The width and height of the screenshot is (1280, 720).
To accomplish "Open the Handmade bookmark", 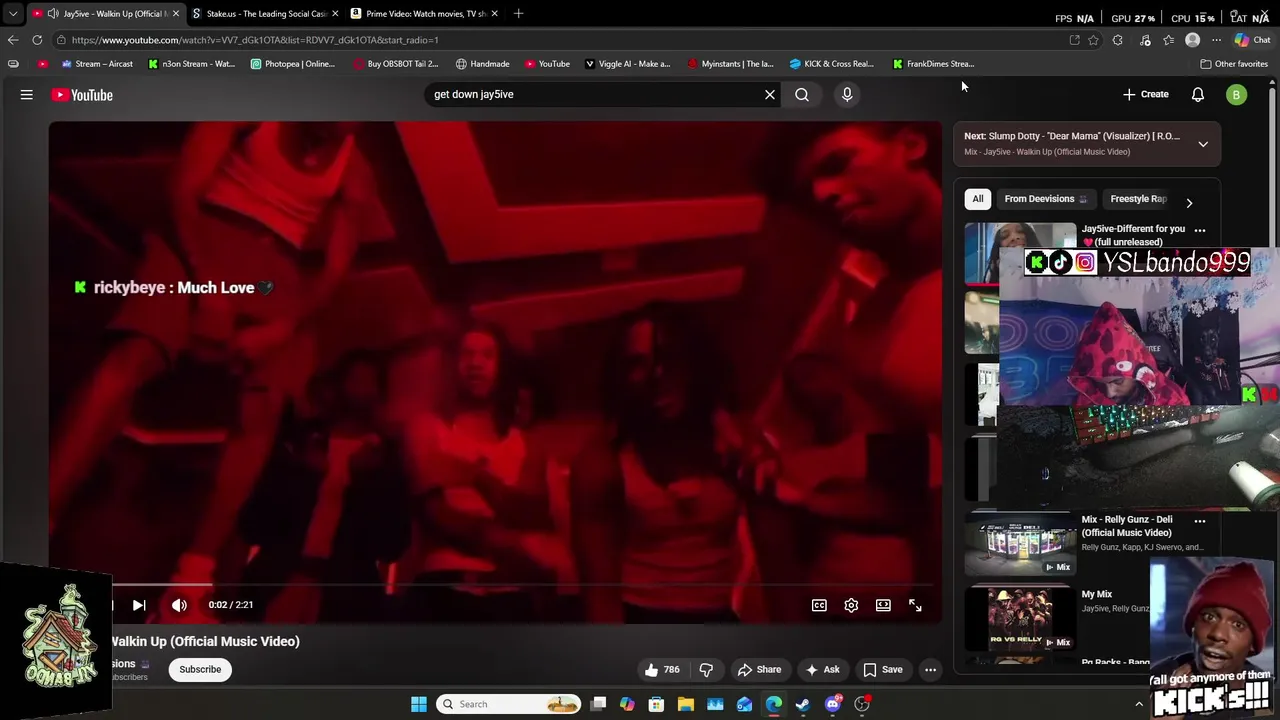I will pos(482,64).
